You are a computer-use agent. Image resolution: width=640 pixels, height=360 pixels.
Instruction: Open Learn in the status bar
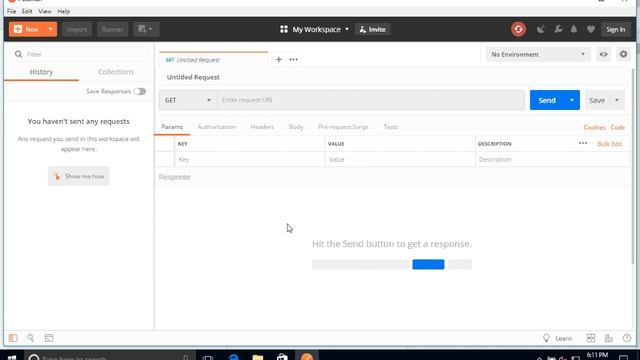point(558,338)
